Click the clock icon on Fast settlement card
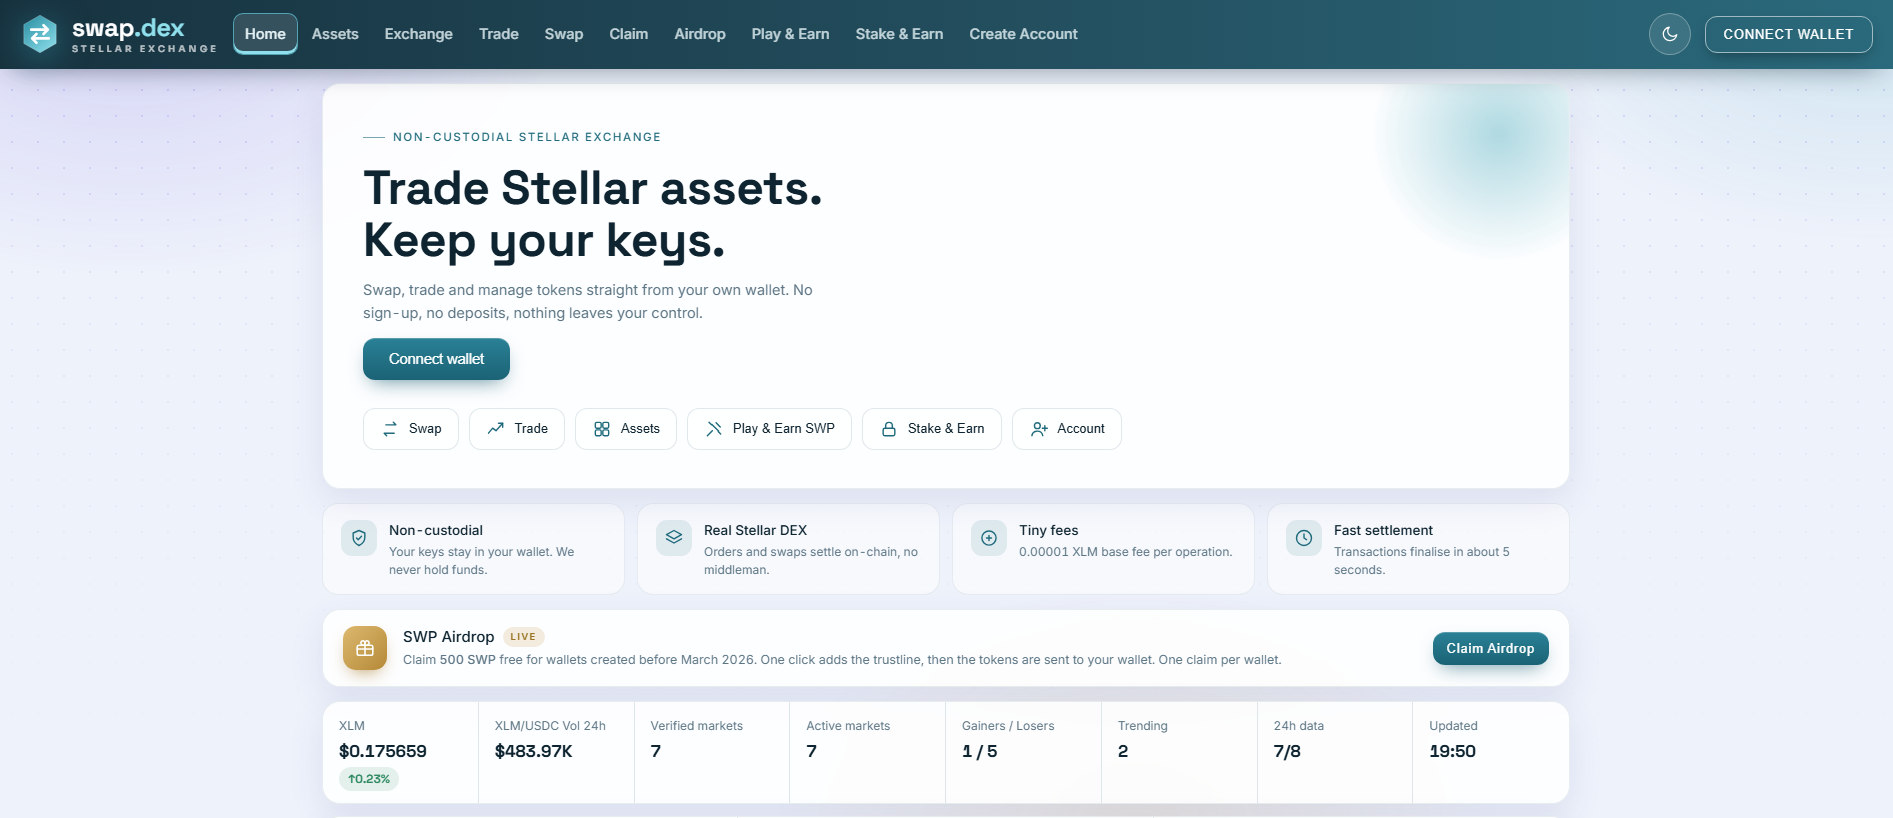 [1304, 538]
